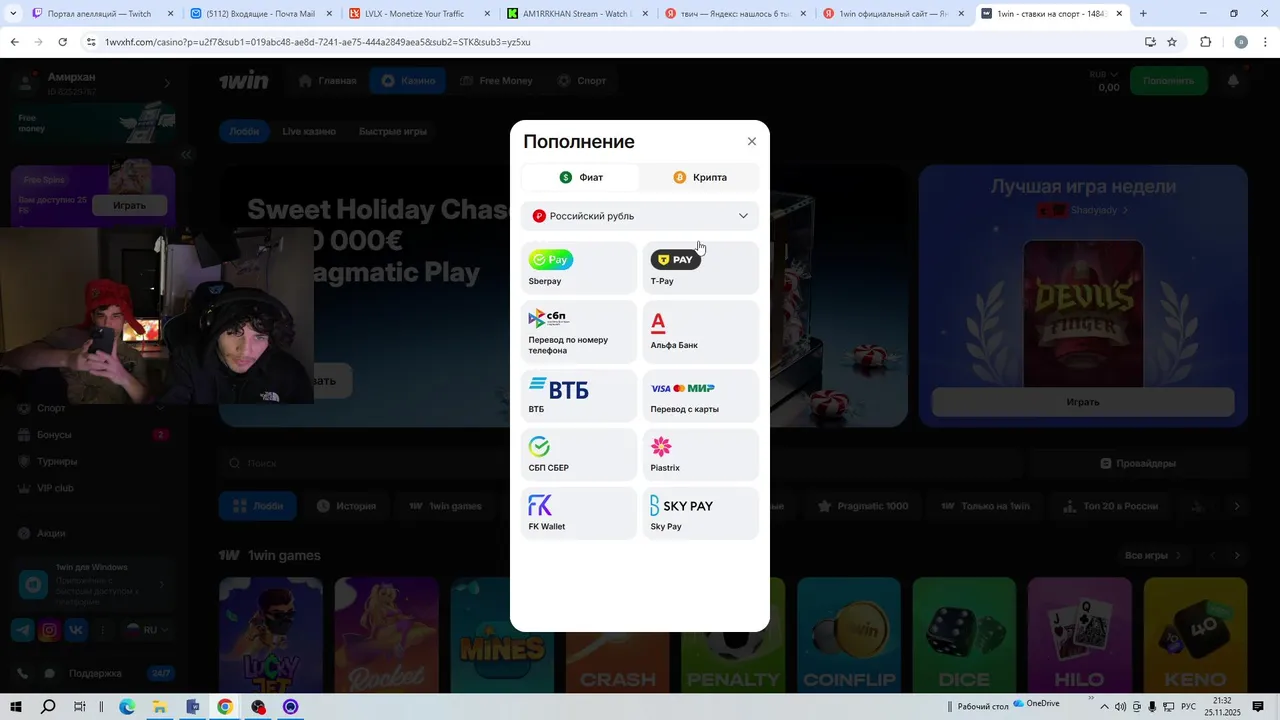Open Спорт in top navigation
1280x720 pixels.
pyautogui.click(x=581, y=81)
